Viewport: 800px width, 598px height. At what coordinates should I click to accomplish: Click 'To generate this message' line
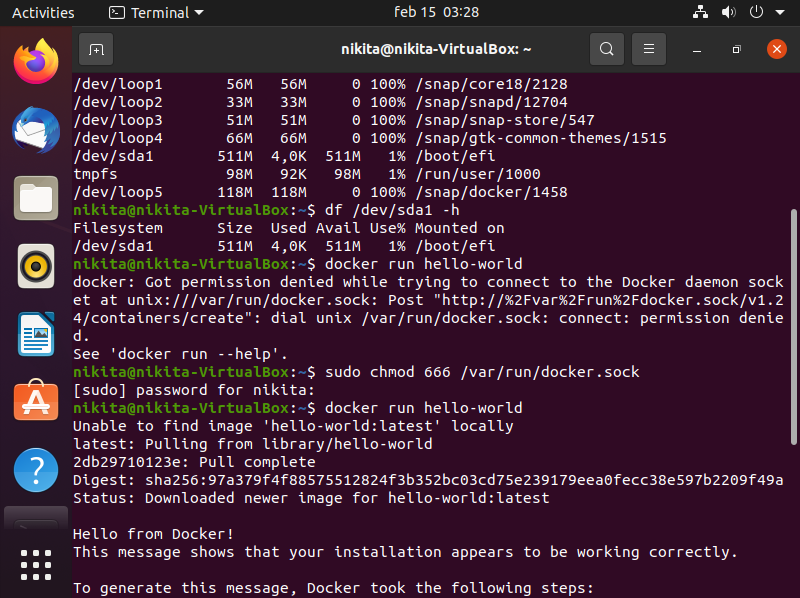point(334,588)
